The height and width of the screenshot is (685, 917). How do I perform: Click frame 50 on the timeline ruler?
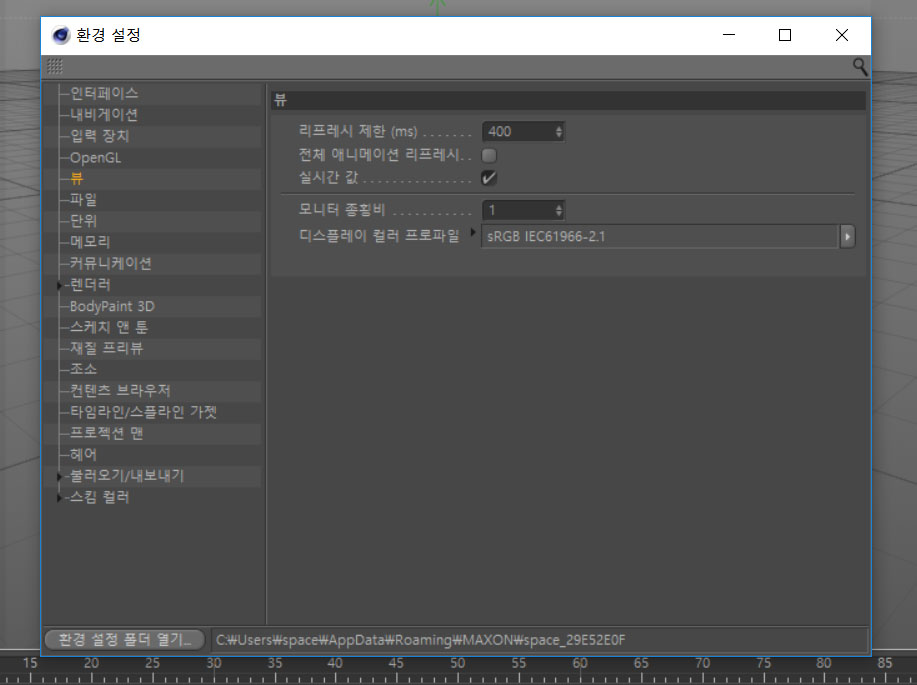(x=458, y=663)
